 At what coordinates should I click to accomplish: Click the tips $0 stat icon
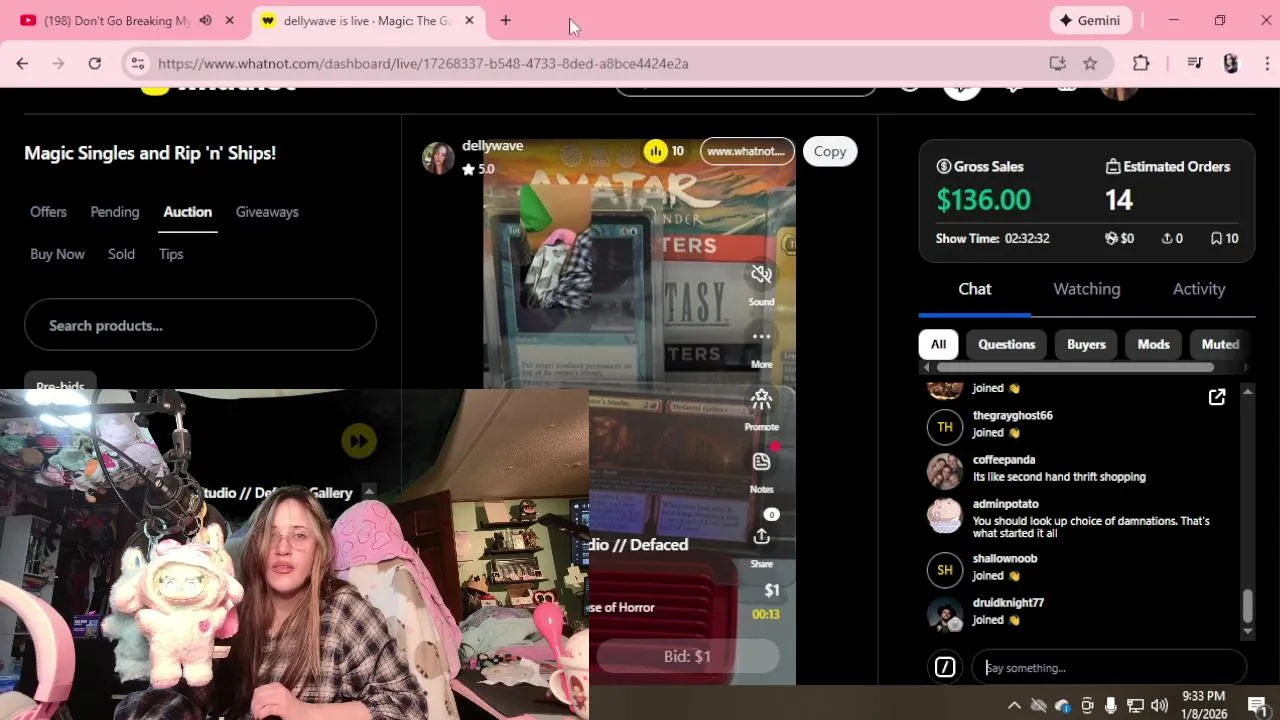(x=1110, y=238)
